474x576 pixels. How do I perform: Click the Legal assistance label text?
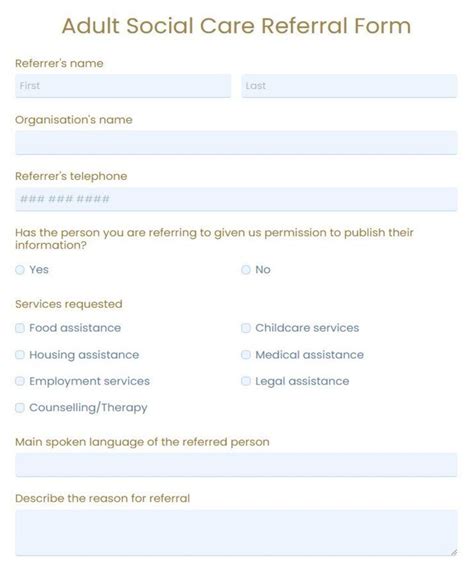pyautogui.click(x=302, y=381)
